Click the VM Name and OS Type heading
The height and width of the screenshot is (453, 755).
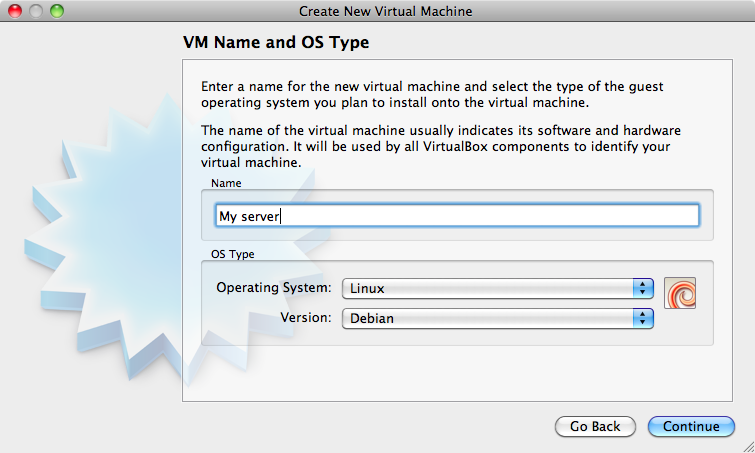point(276,43)
